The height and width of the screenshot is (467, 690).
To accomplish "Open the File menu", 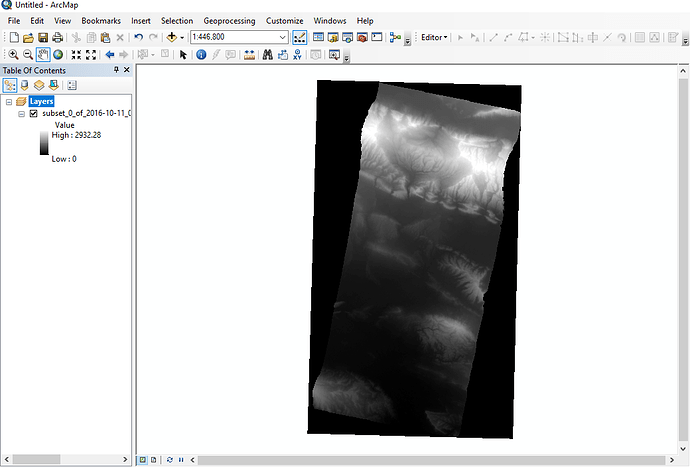I will tap(14, 21).
